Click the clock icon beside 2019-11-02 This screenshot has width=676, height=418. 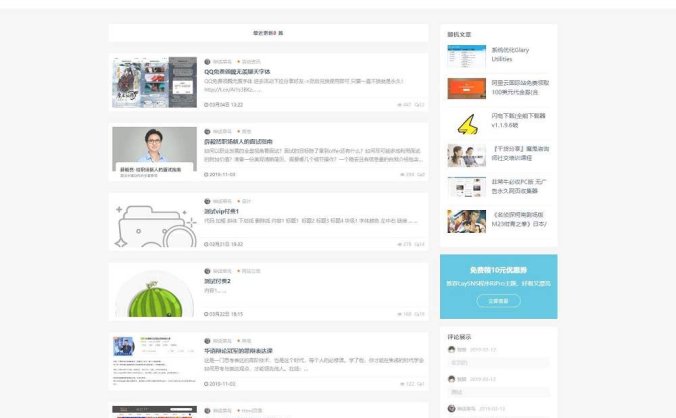[206, 384]
